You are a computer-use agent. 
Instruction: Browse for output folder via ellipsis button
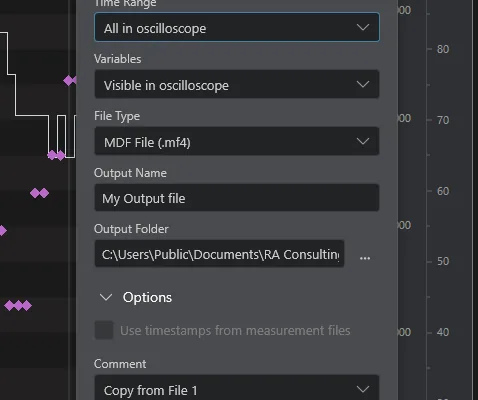[365, 258]
